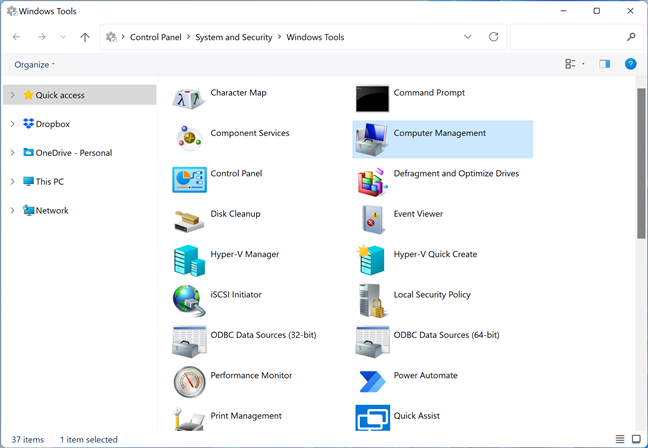Click the This PC monitor icon
This screenshot has width=648, height=448.
29,181
